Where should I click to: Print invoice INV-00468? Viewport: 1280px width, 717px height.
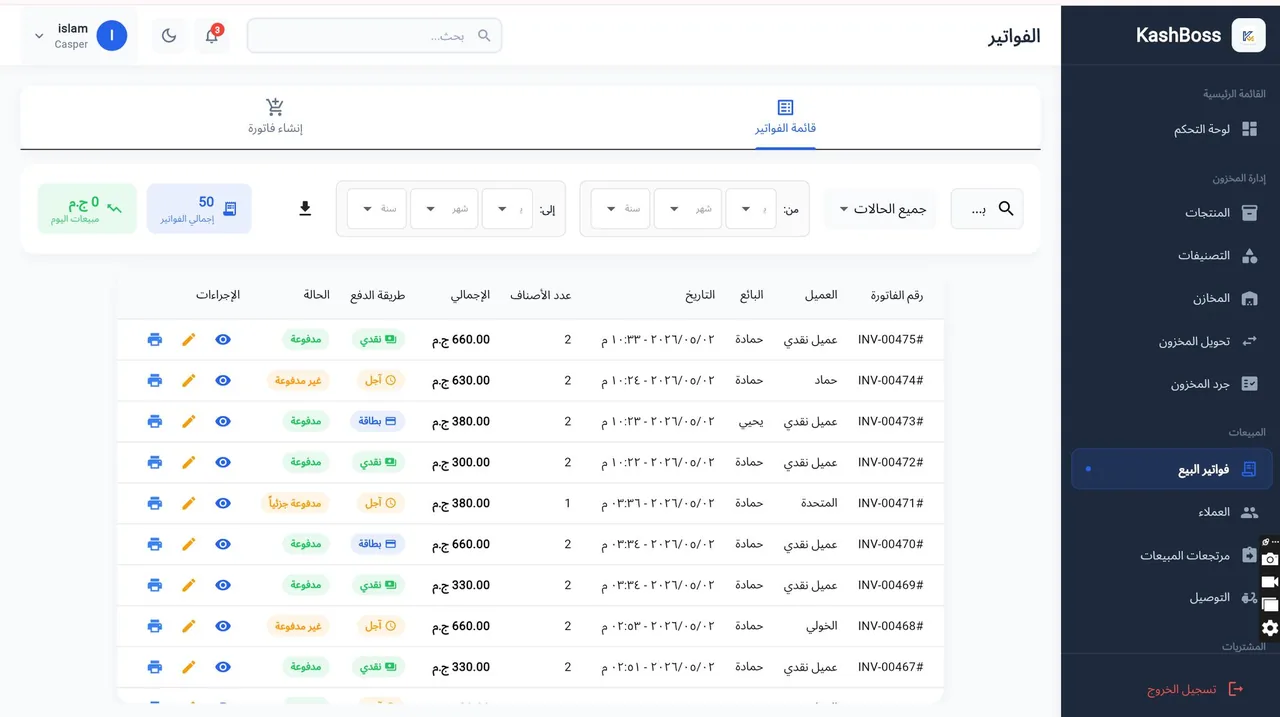[x=154, y=626]
